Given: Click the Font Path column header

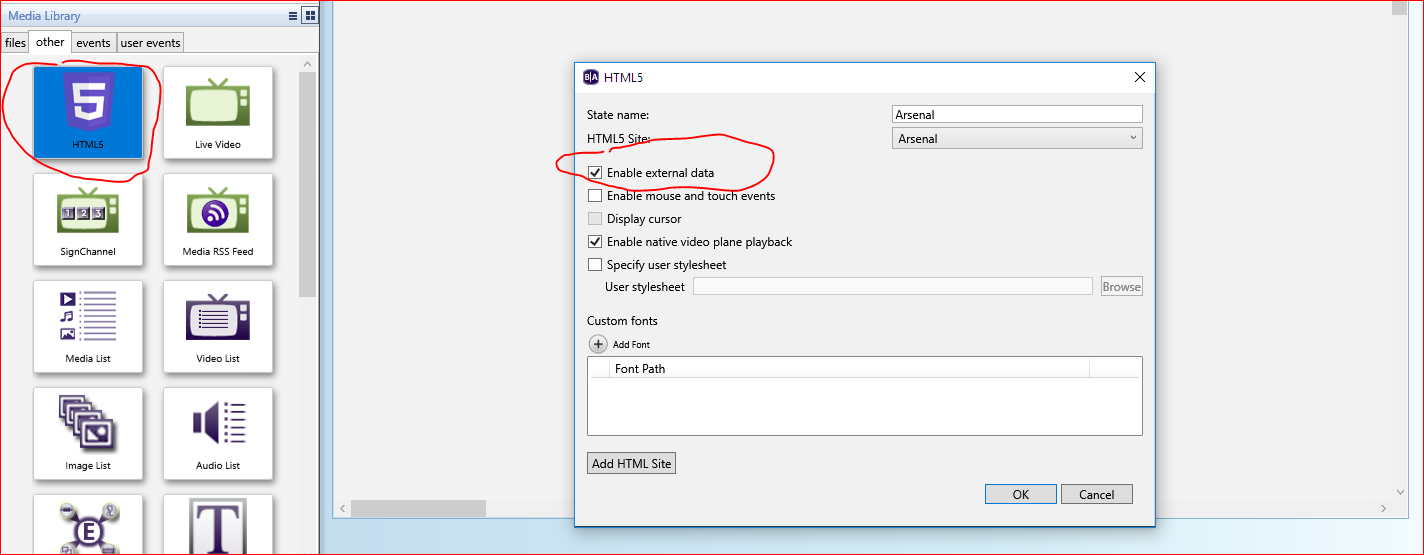Looking at the screenshot, I should coord(850,369).
